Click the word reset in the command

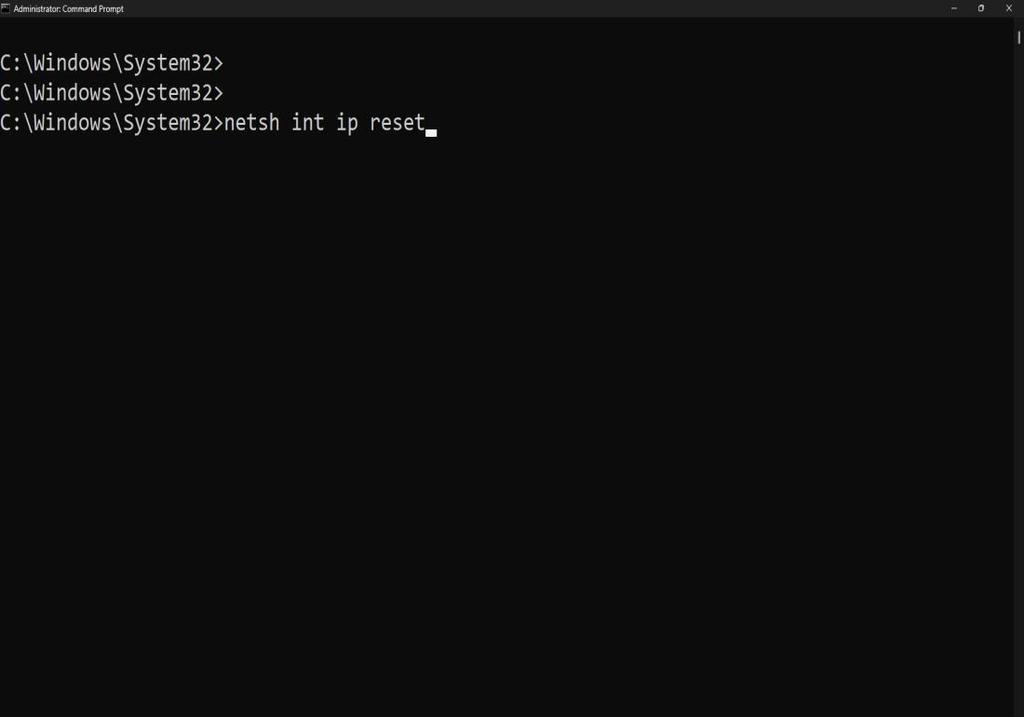point(397,123)
